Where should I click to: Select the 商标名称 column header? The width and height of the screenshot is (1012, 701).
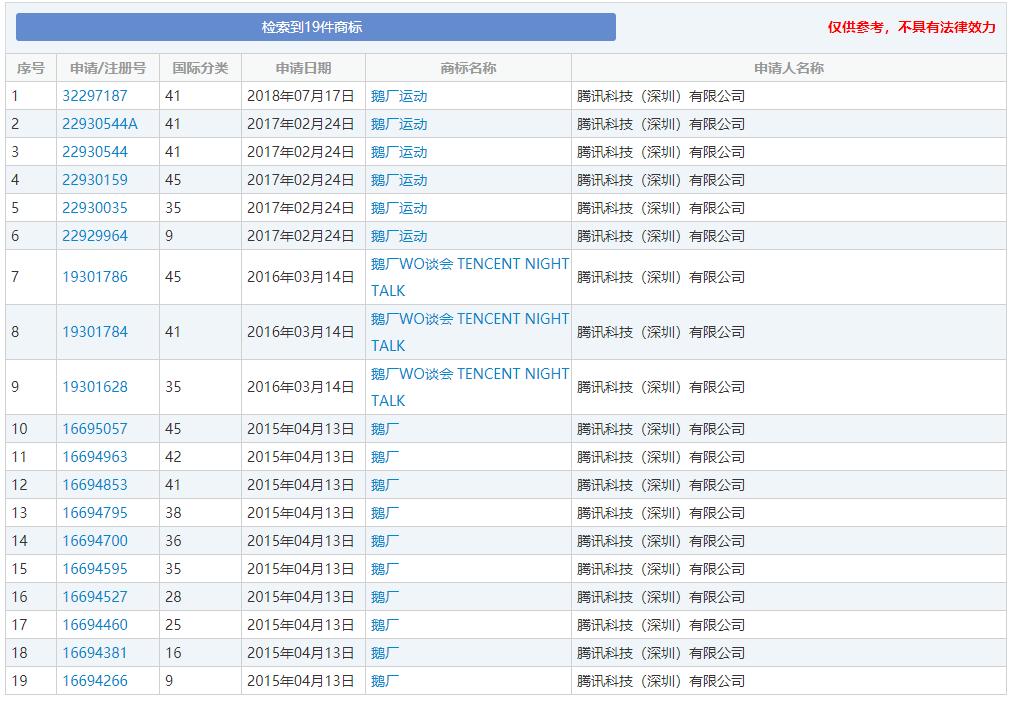tap(468, 68)
